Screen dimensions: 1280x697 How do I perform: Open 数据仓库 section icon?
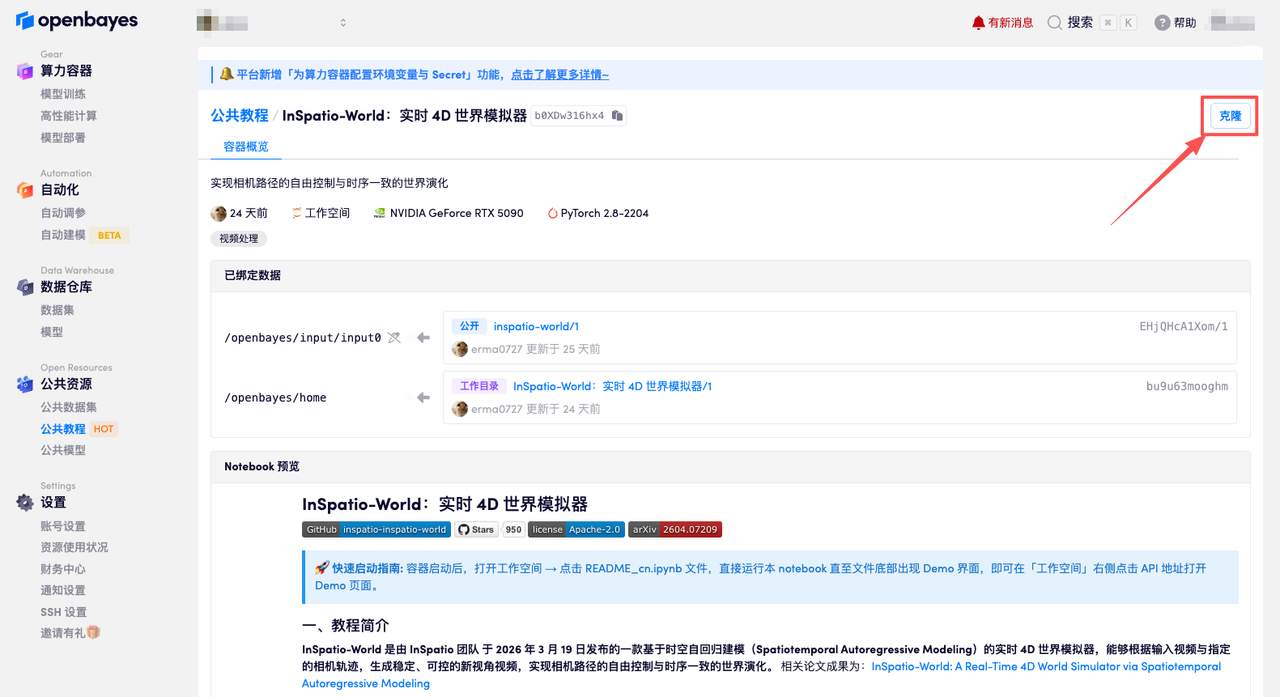[25, 287]
